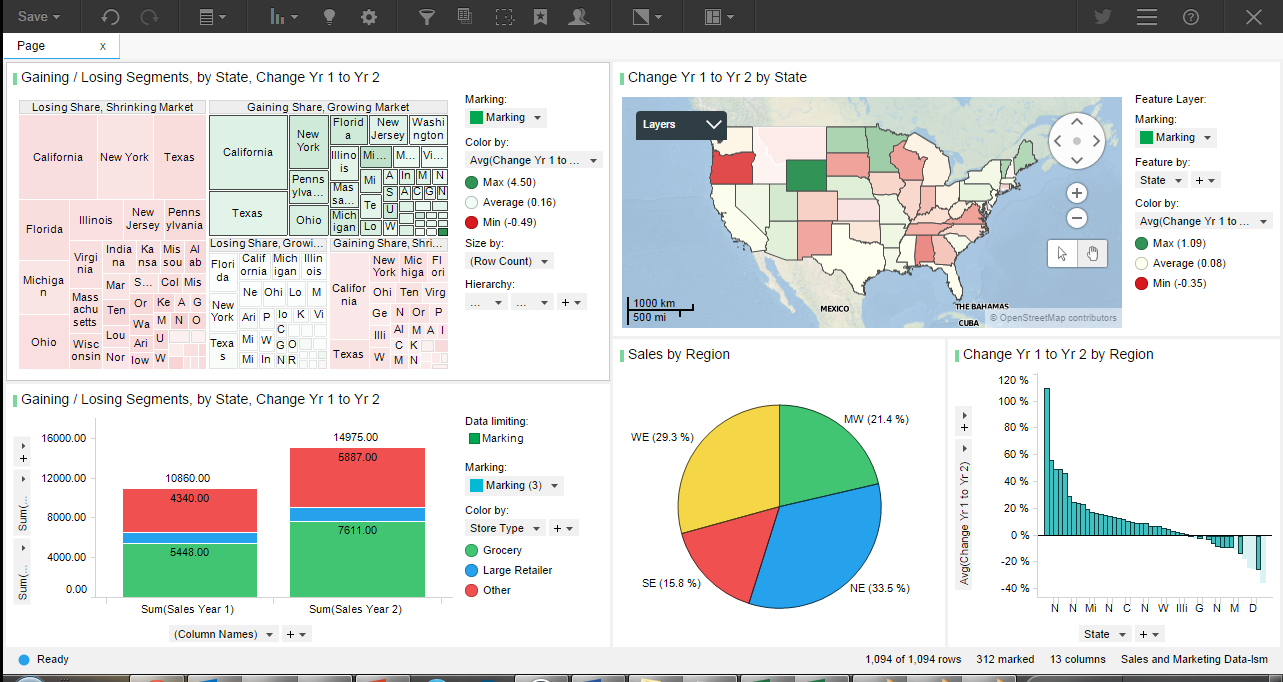Screen dimensions: 1283x682
Task: Select the arrow pointer tool on map
Action: [x=1062, y=254]
